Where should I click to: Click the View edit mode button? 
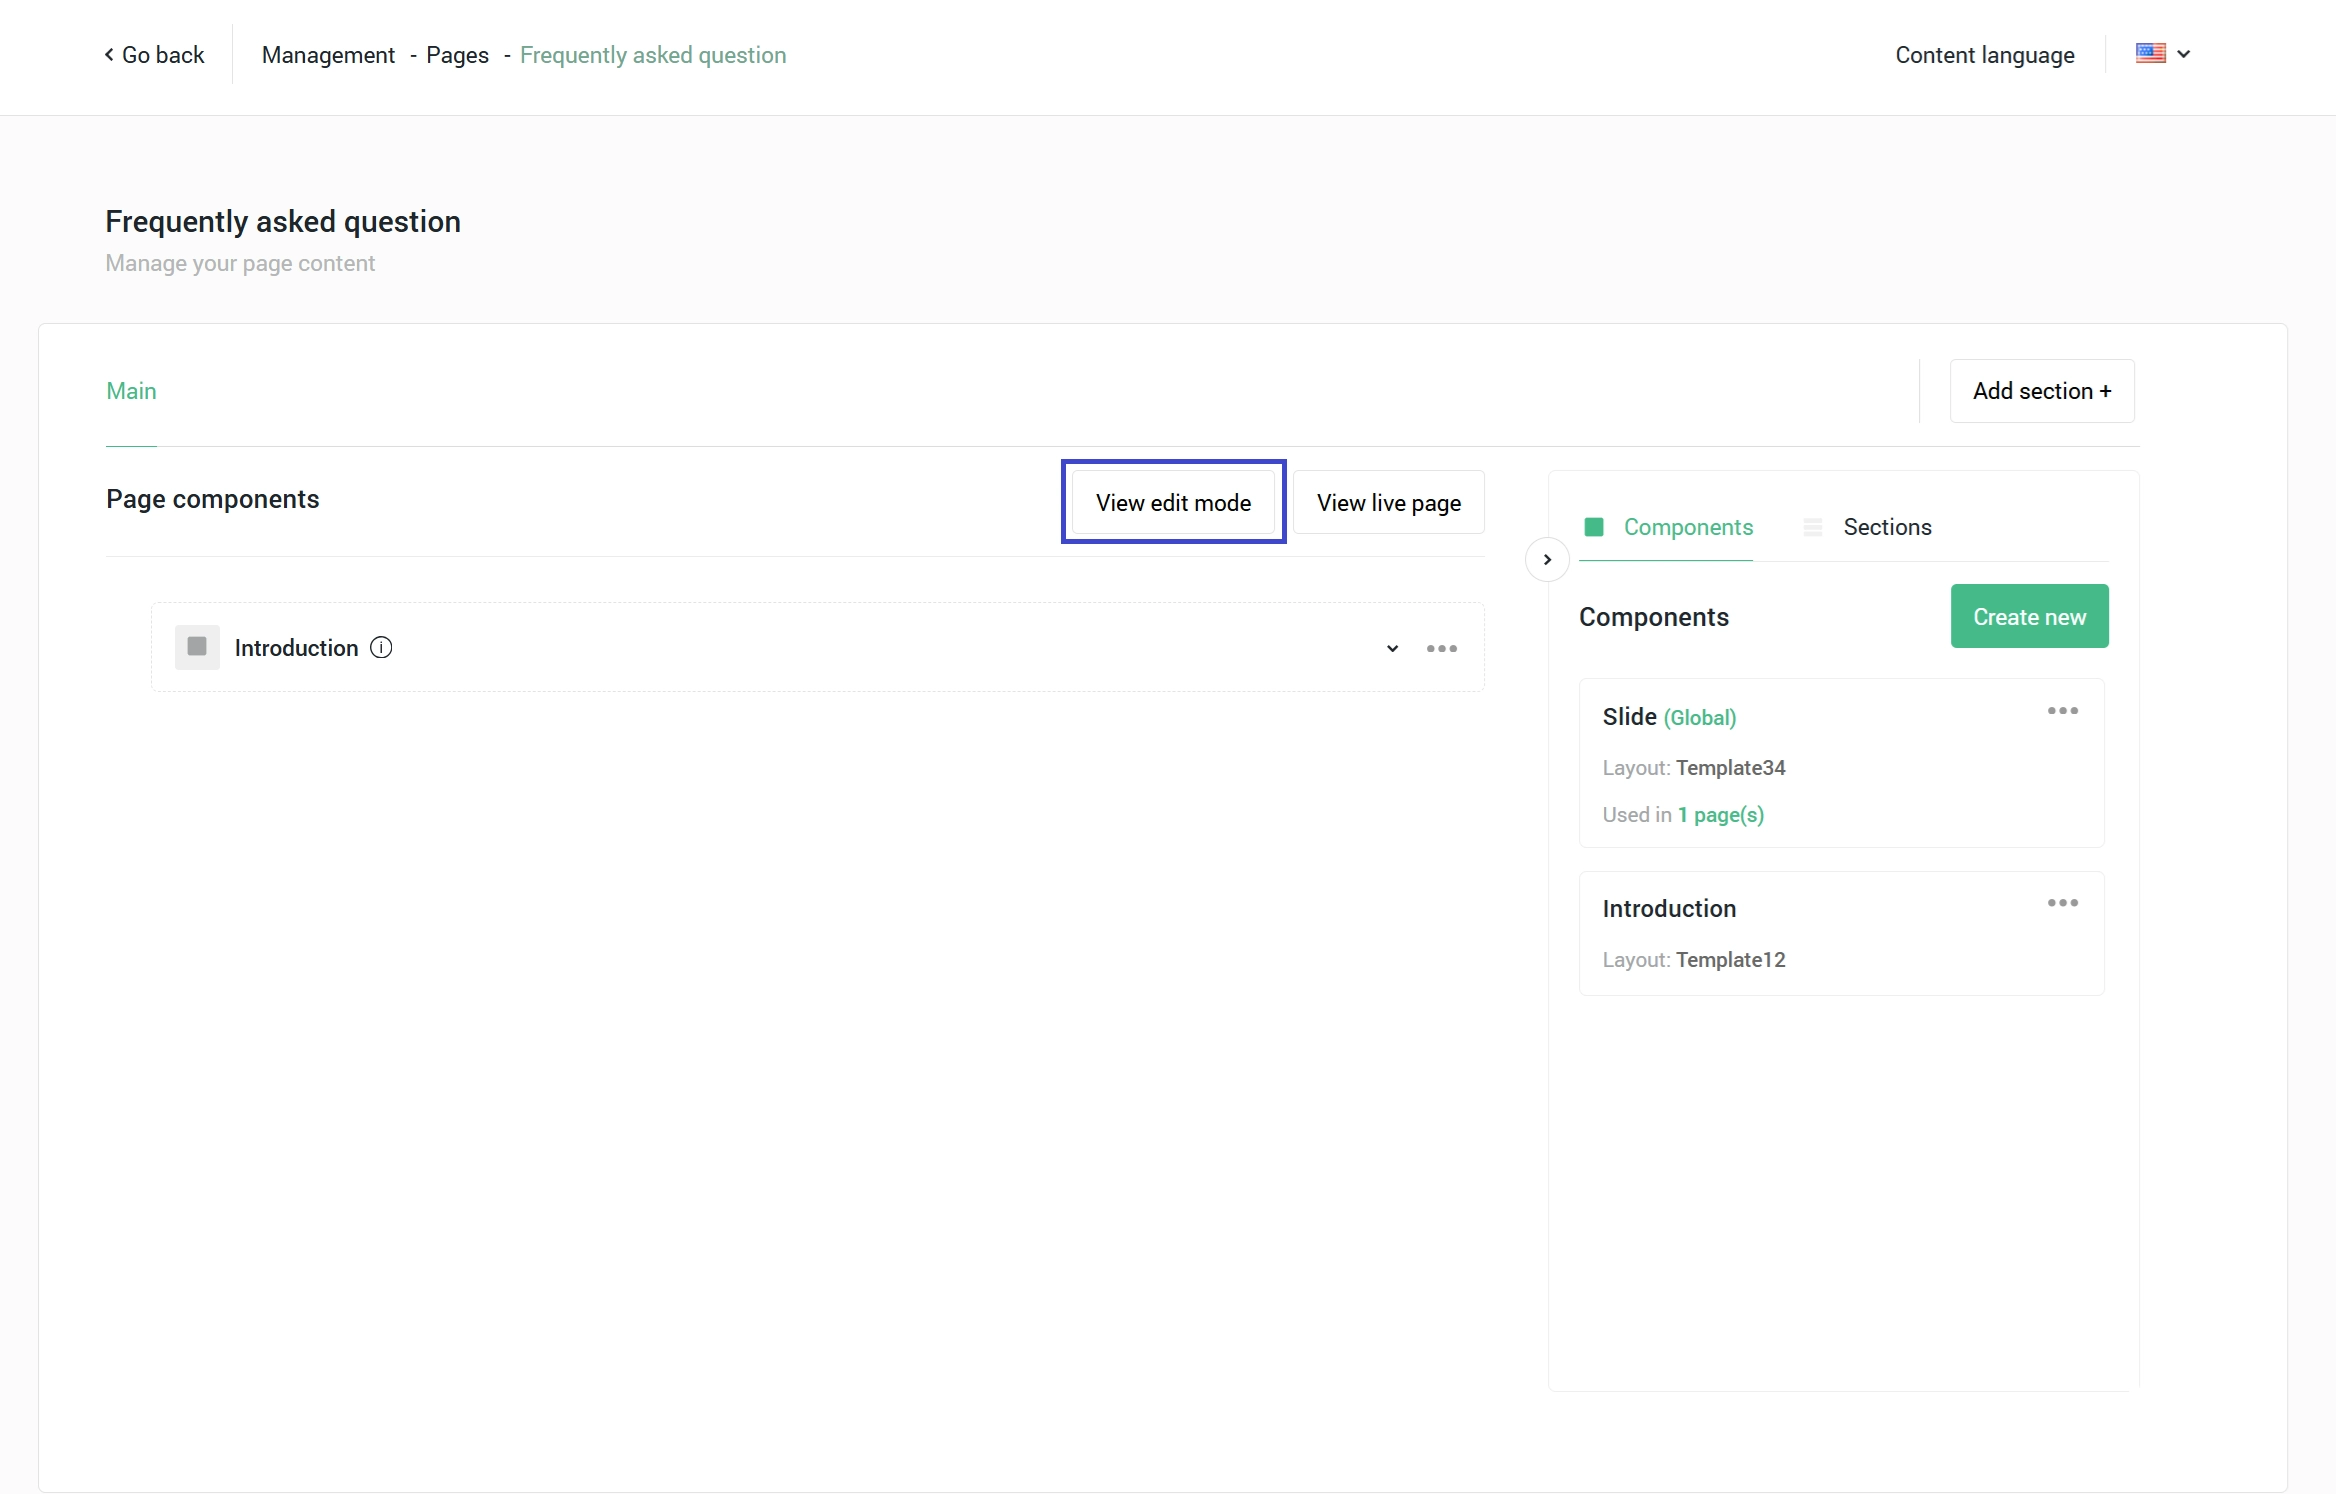coord(1173,503)
